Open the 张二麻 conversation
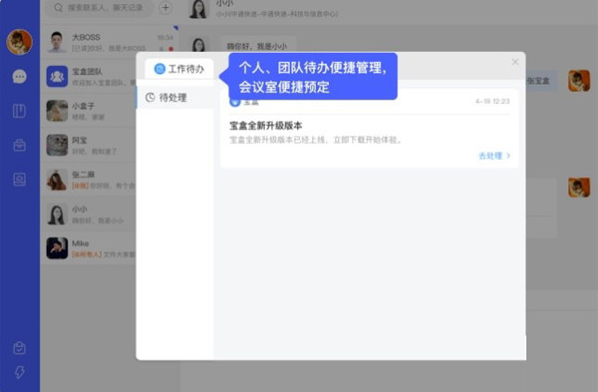This screenshot has height=392, width=598. click(x=88, y=179)
